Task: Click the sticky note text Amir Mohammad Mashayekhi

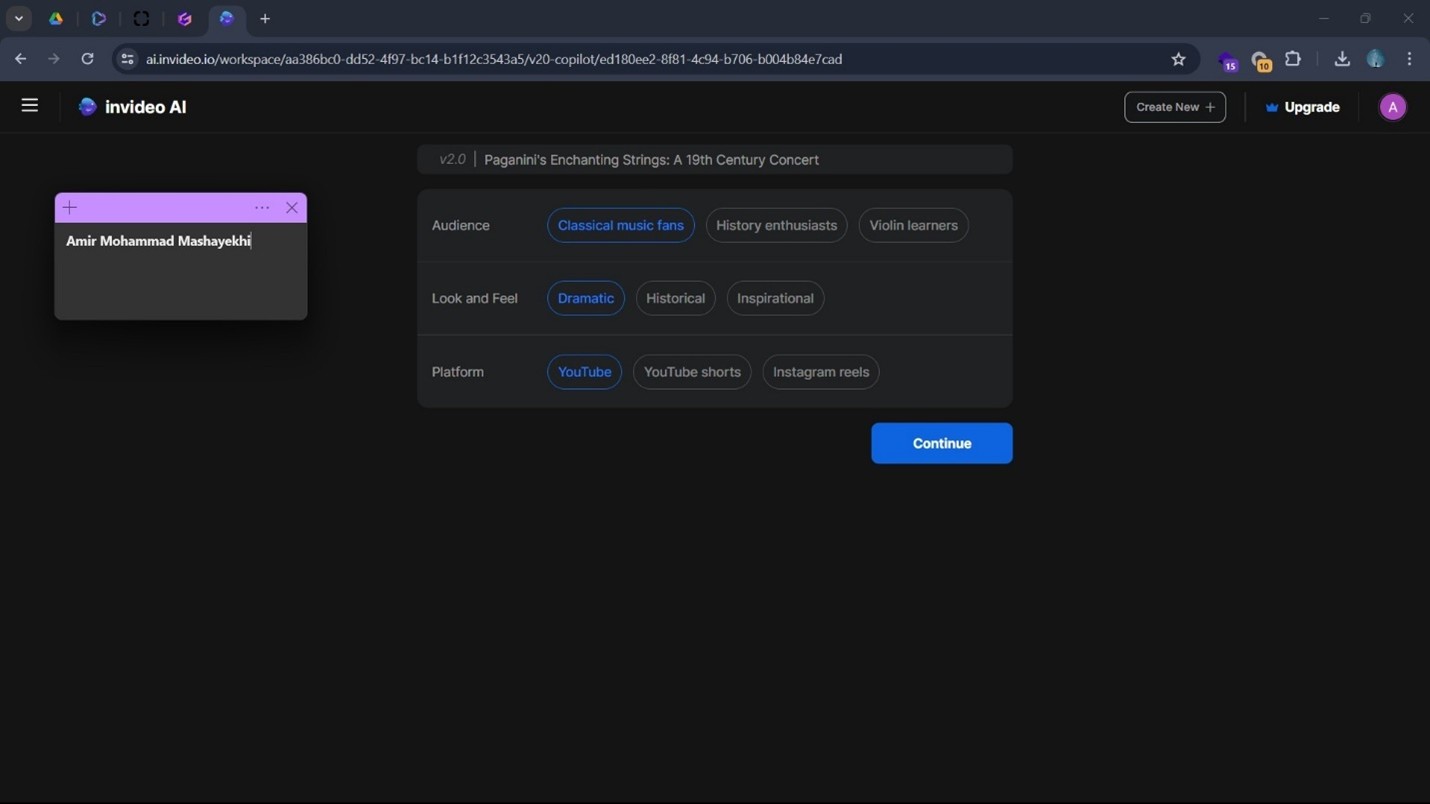Action: pyautogui.click(x=158, y=241)
